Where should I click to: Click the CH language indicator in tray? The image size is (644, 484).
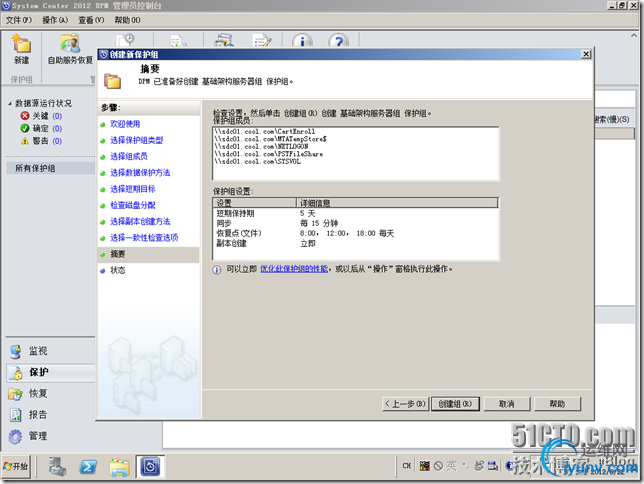407,466
